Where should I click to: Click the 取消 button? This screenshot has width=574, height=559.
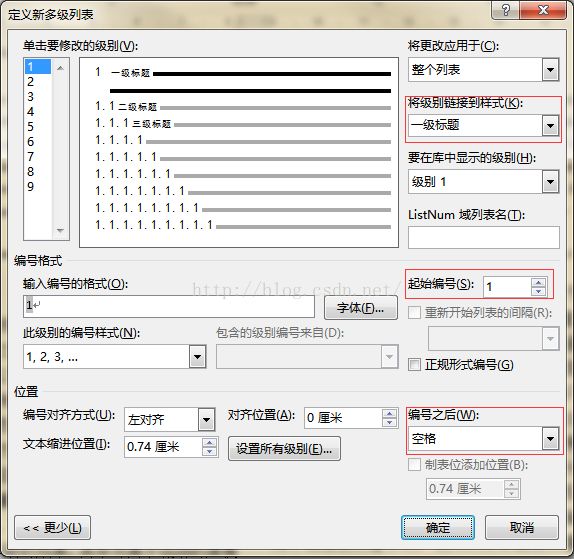pyautogui.click(x=522, y=528)
